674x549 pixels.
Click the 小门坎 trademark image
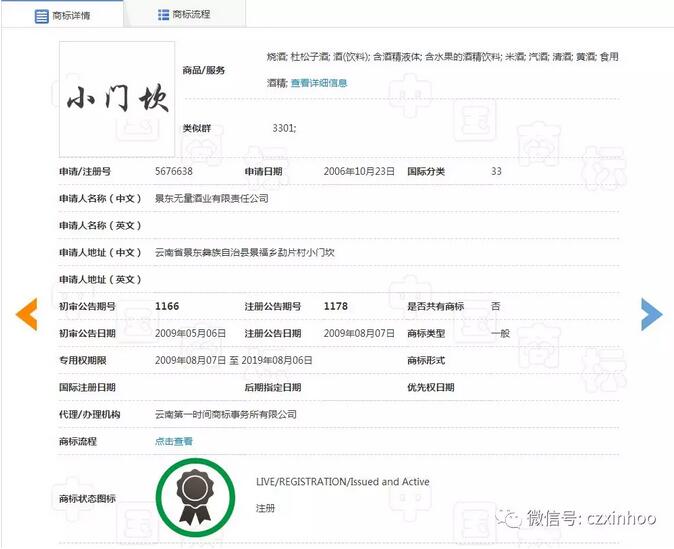click(x=117, y=99)
